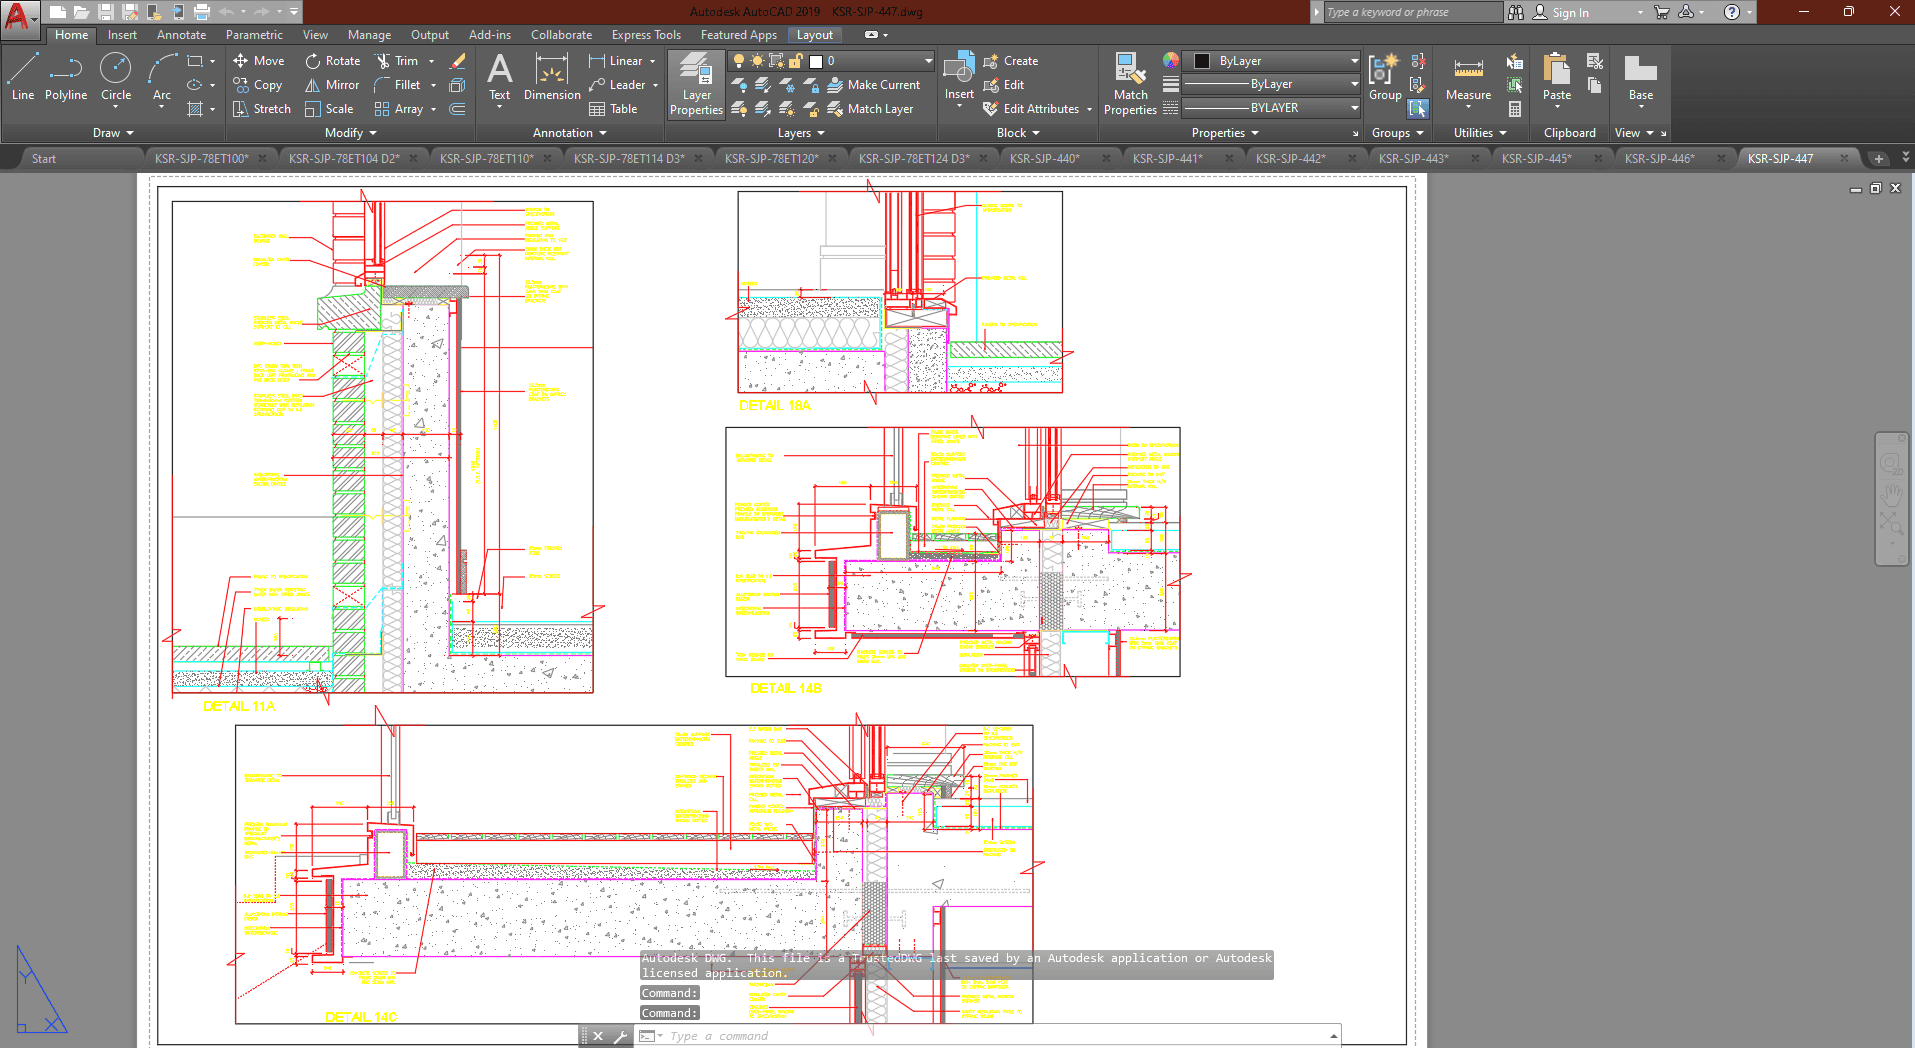The height and width of the screenshot is (1048, 1915).
Task: Toggle the lock icon for layer 0
Action: (x=796, y=61)
